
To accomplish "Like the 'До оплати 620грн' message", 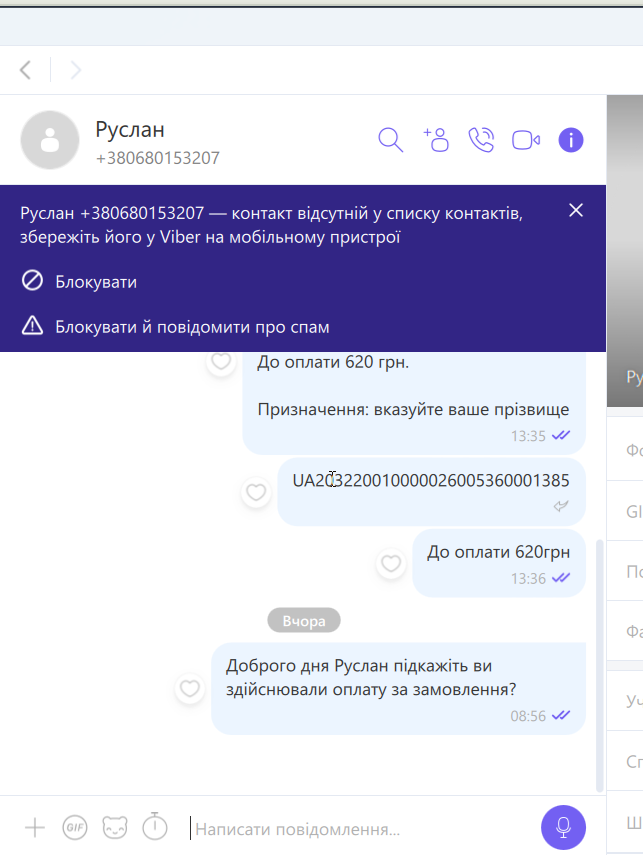I will pyautogui.click(x=391, y=563).
